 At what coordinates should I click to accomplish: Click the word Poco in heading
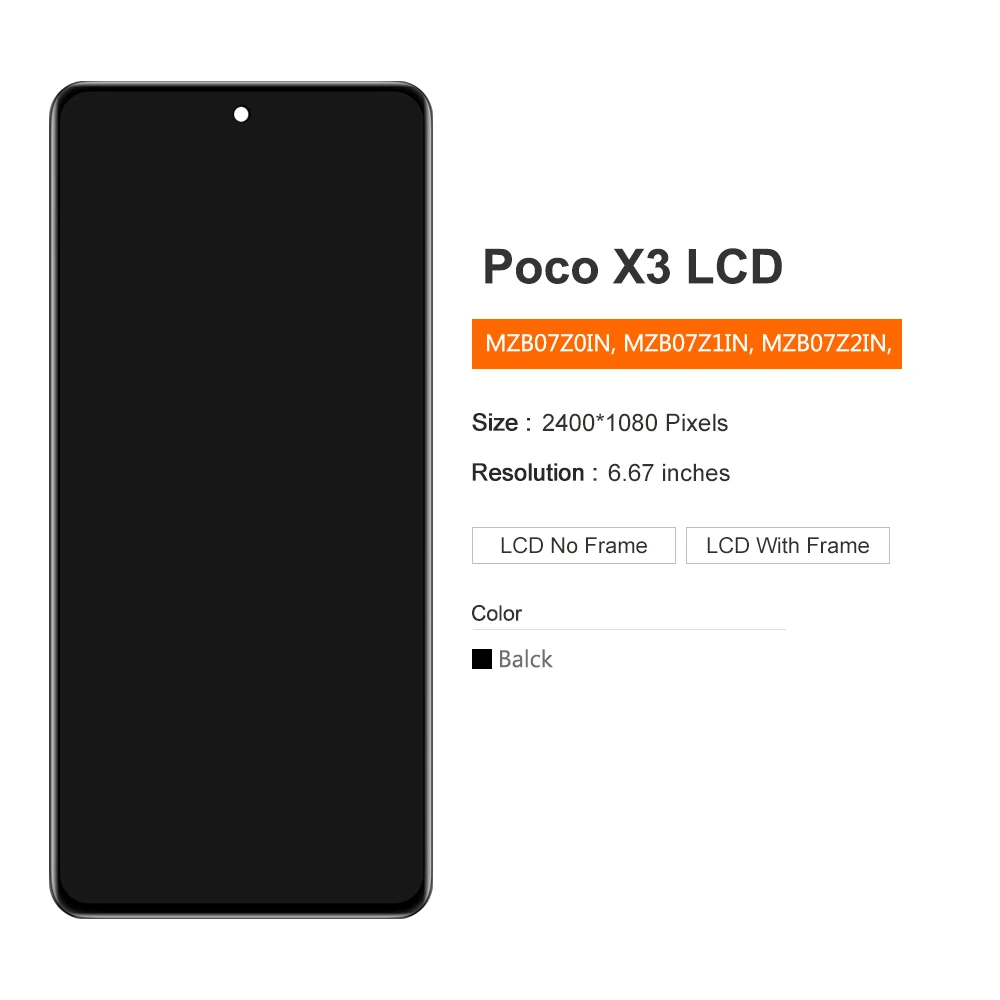point(541,267)
